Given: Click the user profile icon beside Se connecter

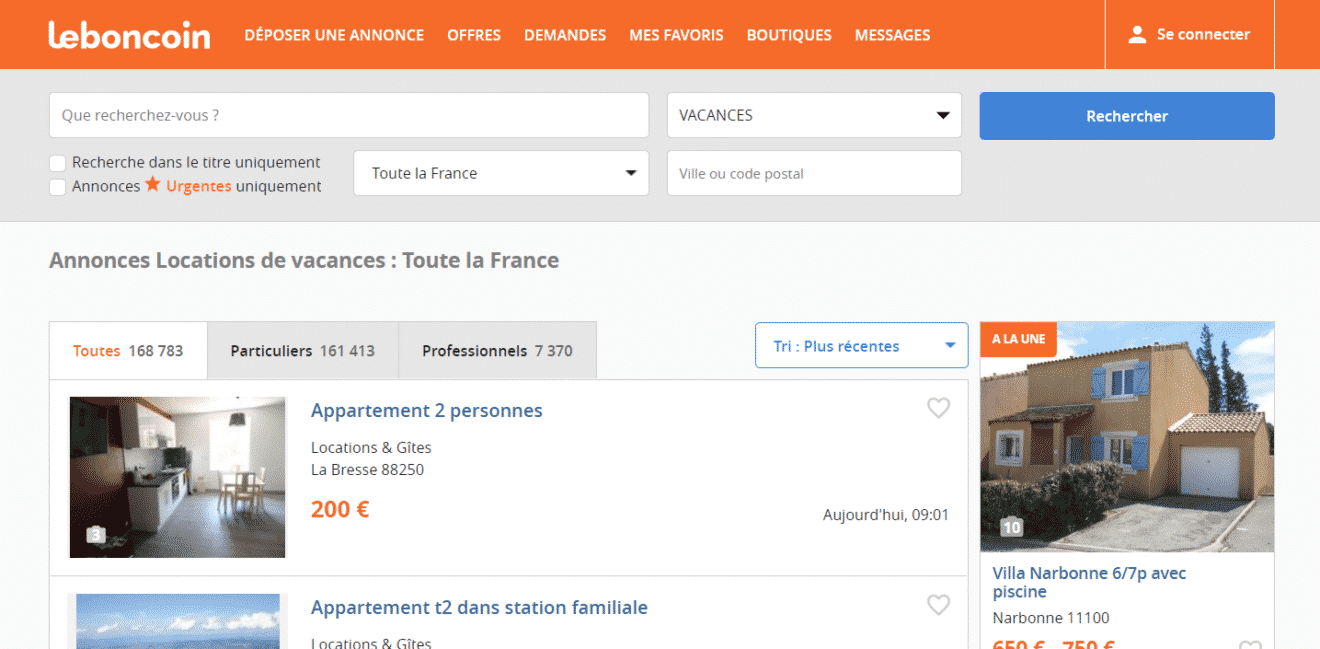Looking at the screenshot, I should coord(1136,35).
